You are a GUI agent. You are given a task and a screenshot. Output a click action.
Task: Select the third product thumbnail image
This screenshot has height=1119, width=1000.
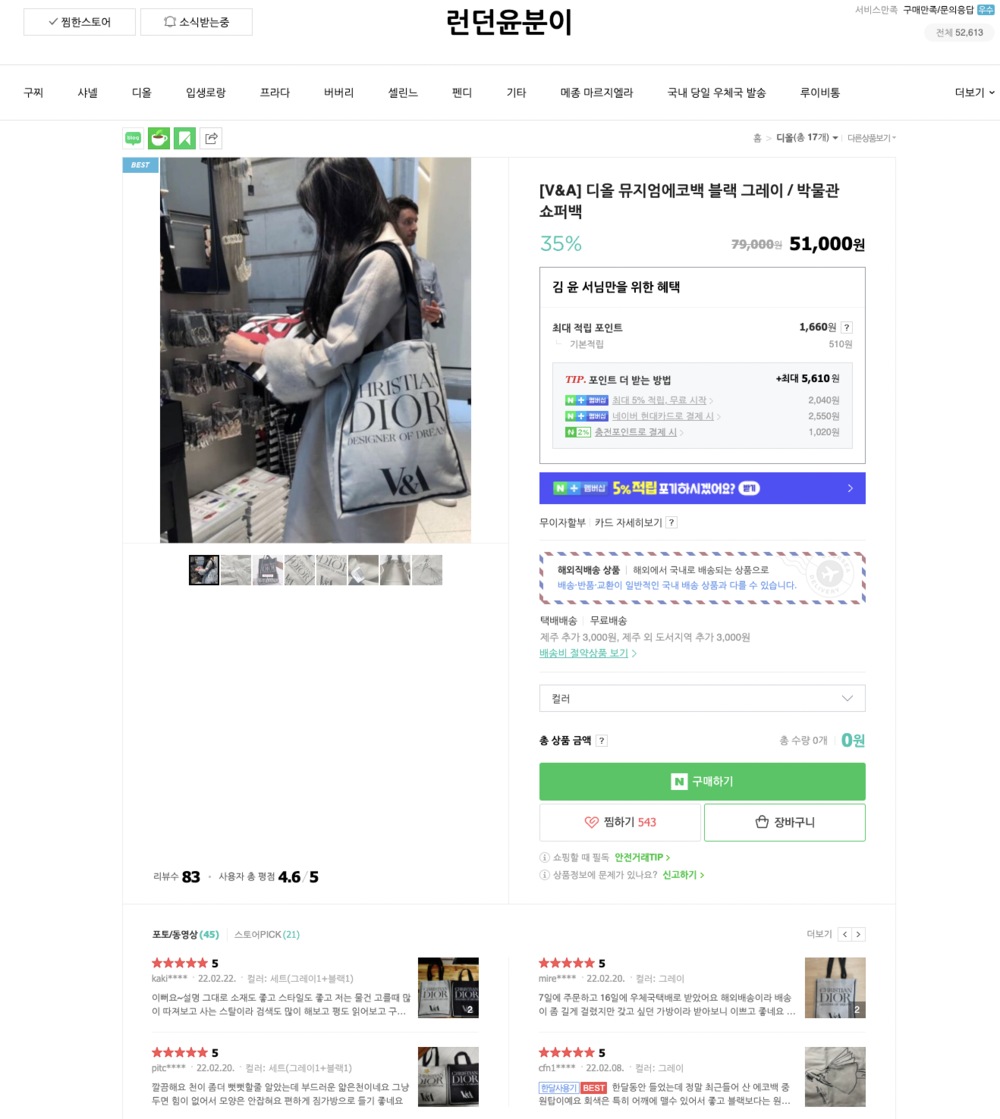pos(268,570)
